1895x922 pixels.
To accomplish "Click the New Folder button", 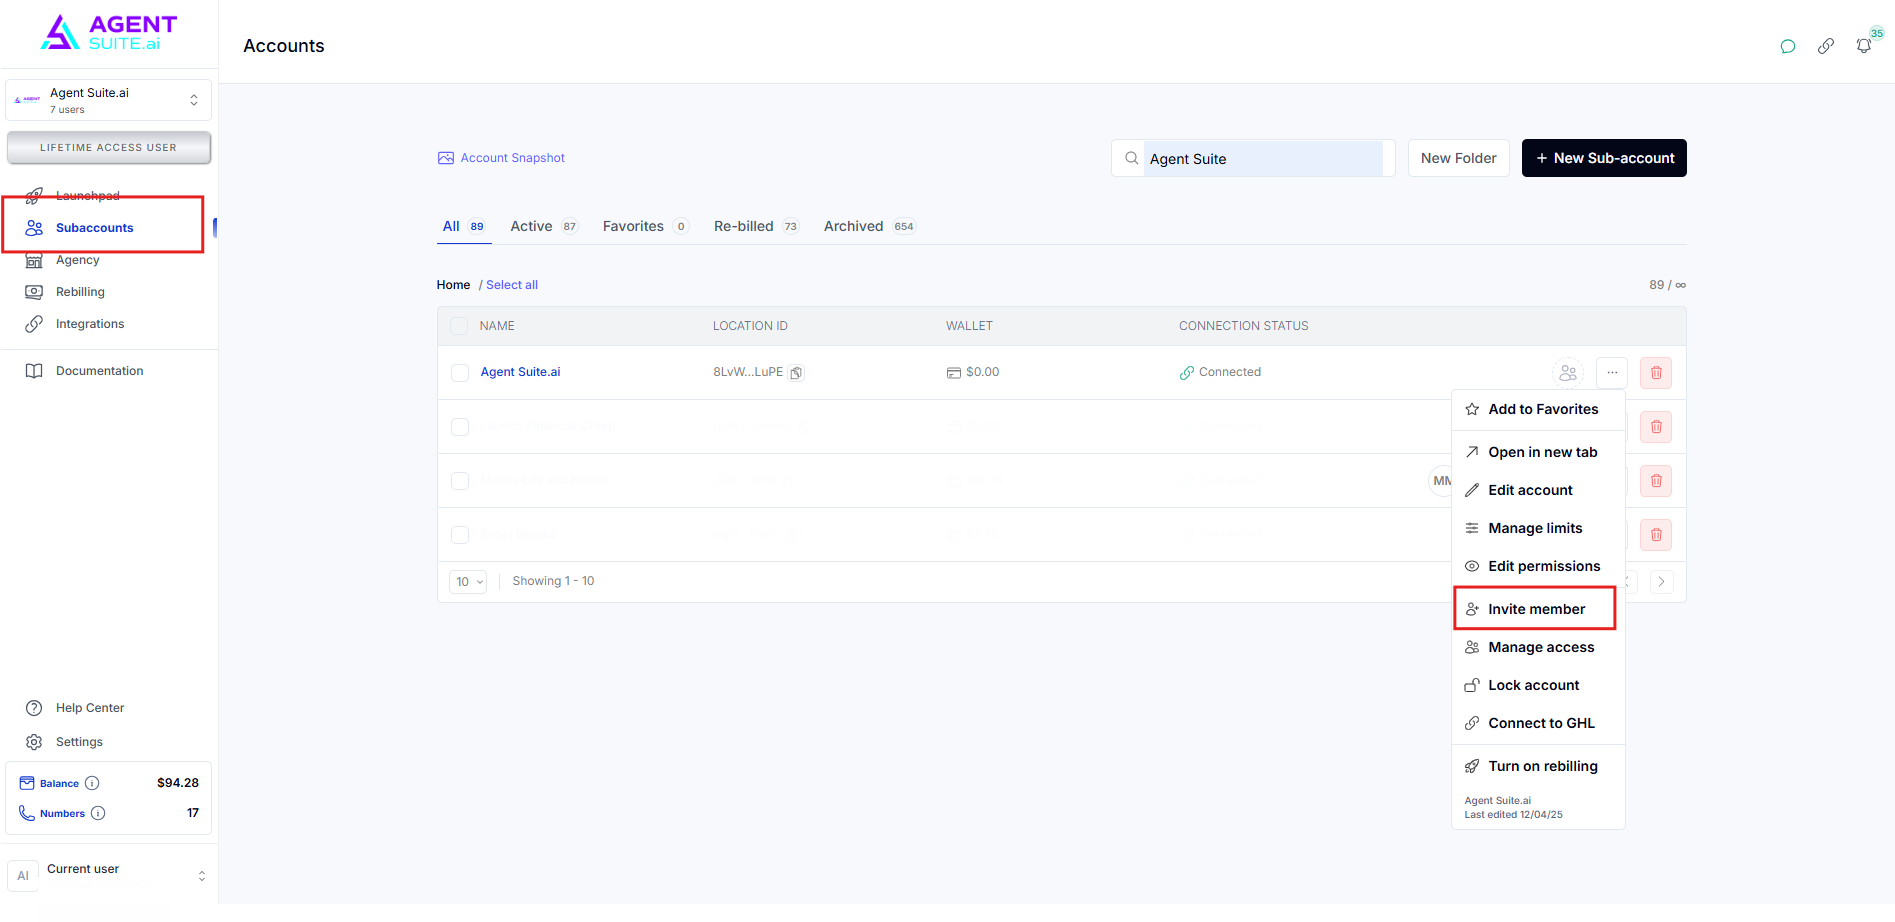I will coord(1459,158).
